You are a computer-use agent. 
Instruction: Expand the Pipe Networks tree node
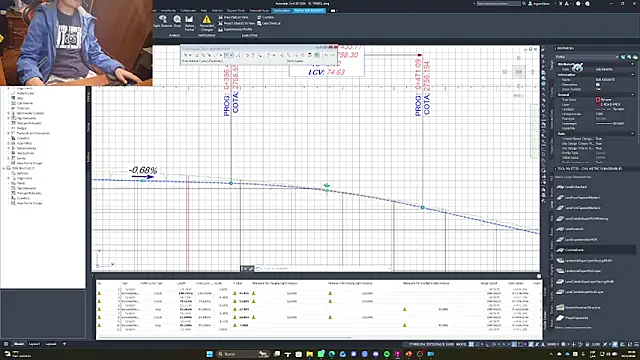coord(9,118)
